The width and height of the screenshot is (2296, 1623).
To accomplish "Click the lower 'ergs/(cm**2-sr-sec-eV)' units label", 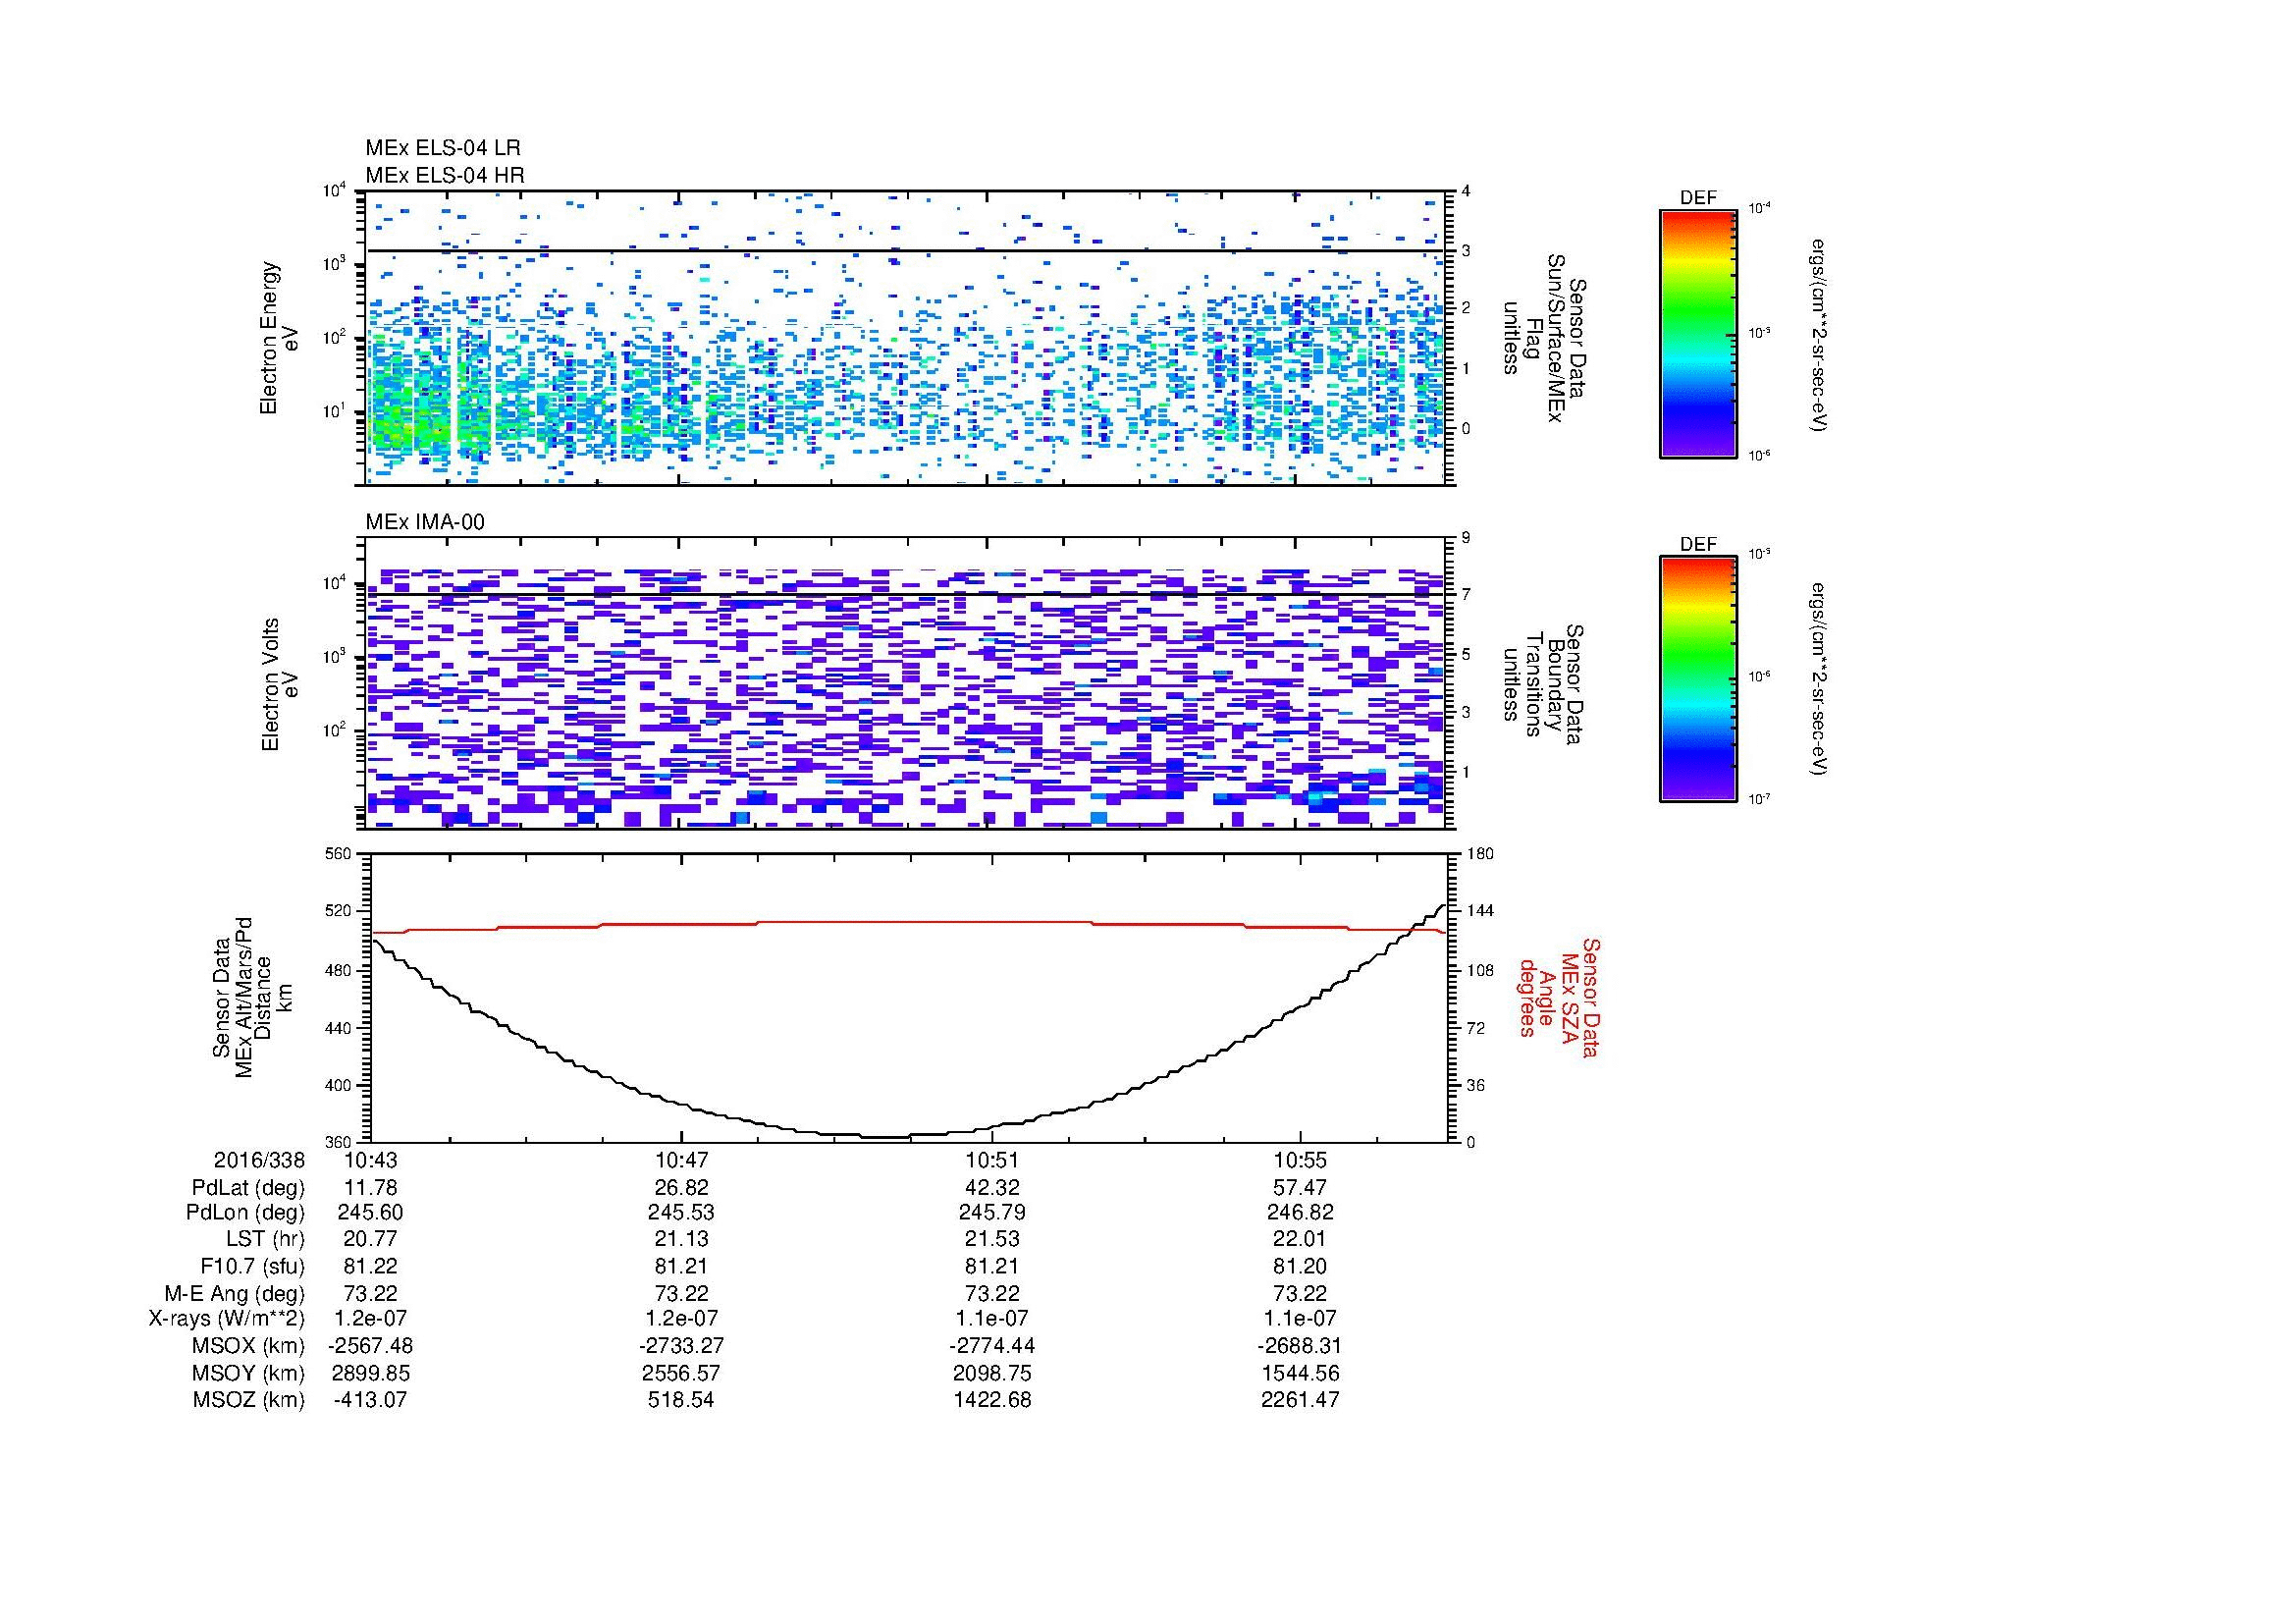I will point(1817,679).
